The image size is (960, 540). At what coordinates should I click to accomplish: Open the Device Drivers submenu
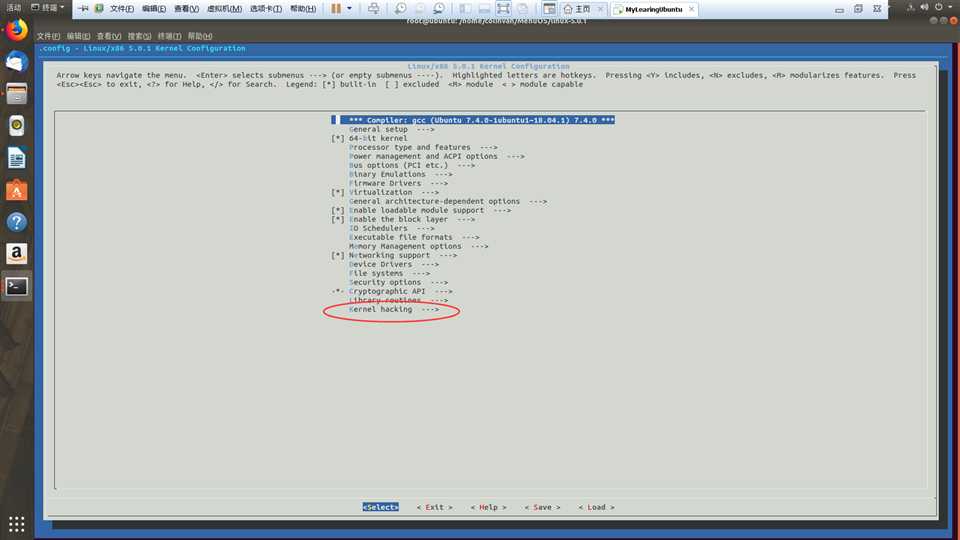394,264
